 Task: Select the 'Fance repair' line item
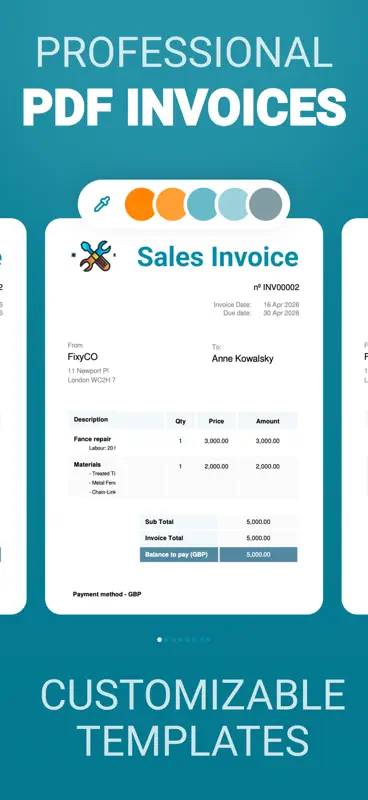(x=92, y=439)
